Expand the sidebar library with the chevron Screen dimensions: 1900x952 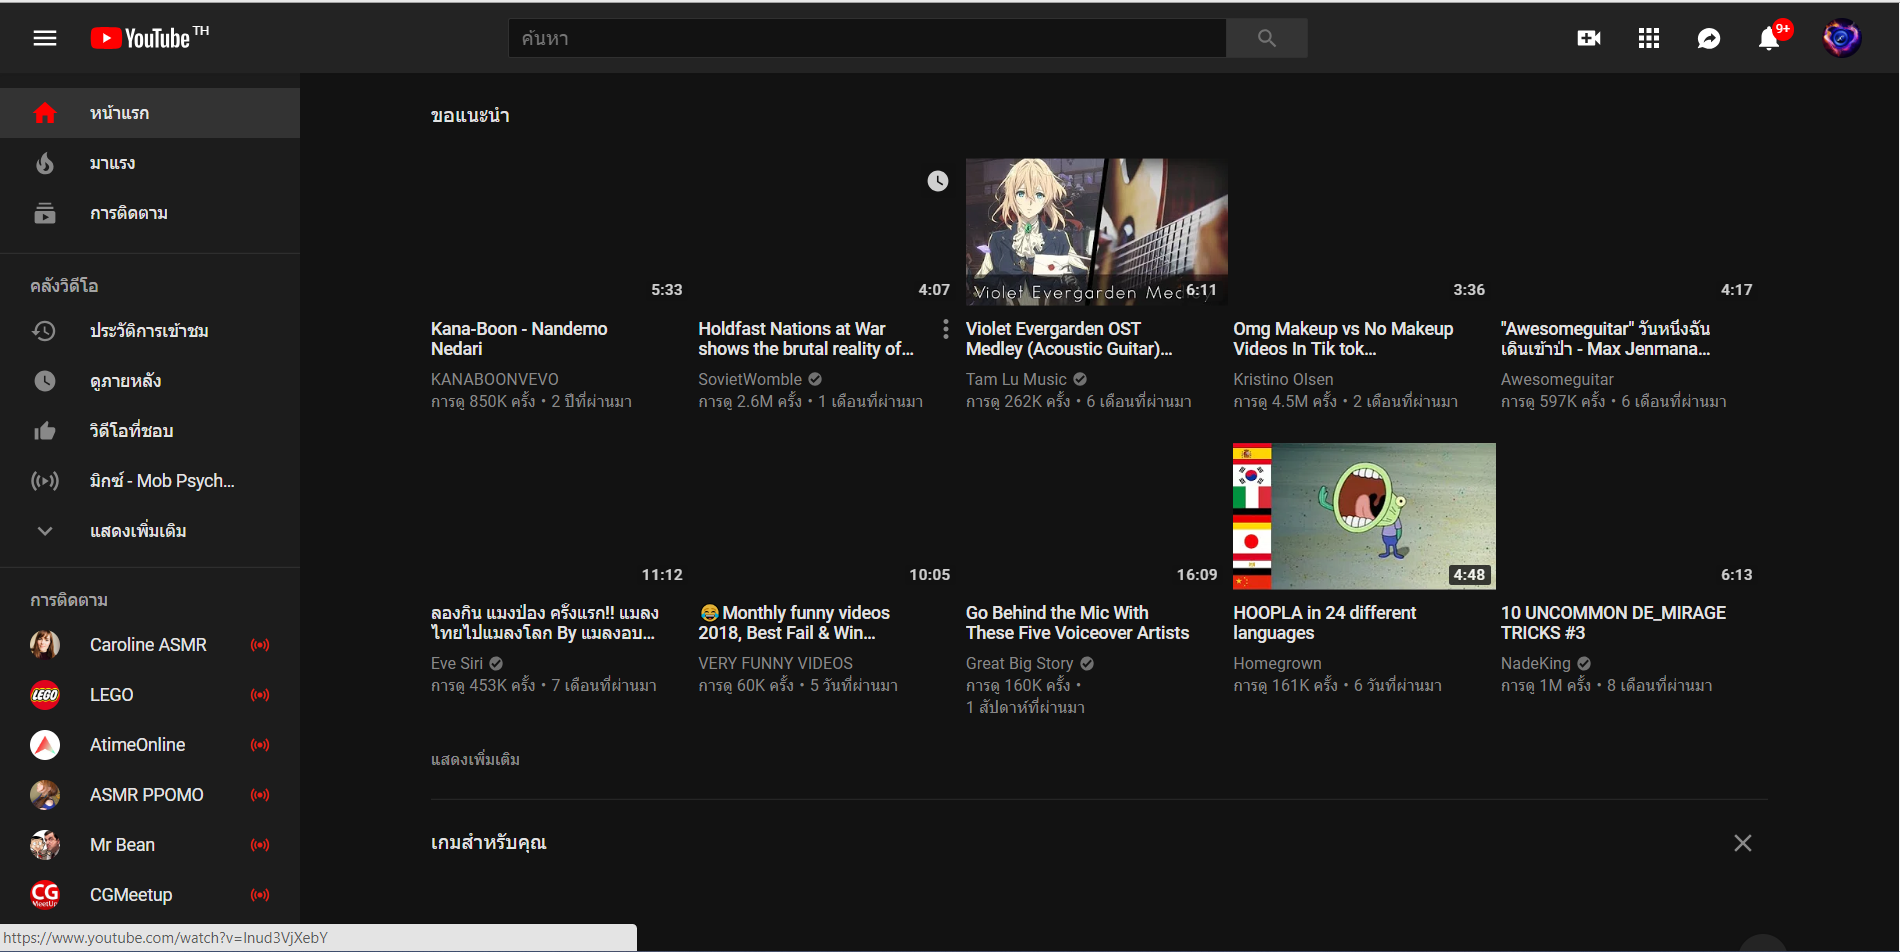45,531
